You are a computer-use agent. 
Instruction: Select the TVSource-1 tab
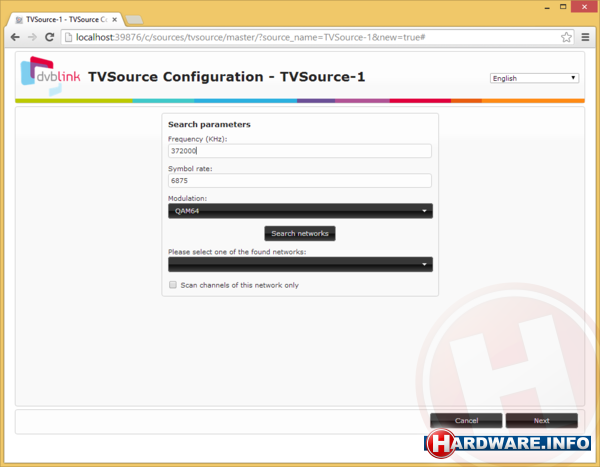[x=65, y=20]
